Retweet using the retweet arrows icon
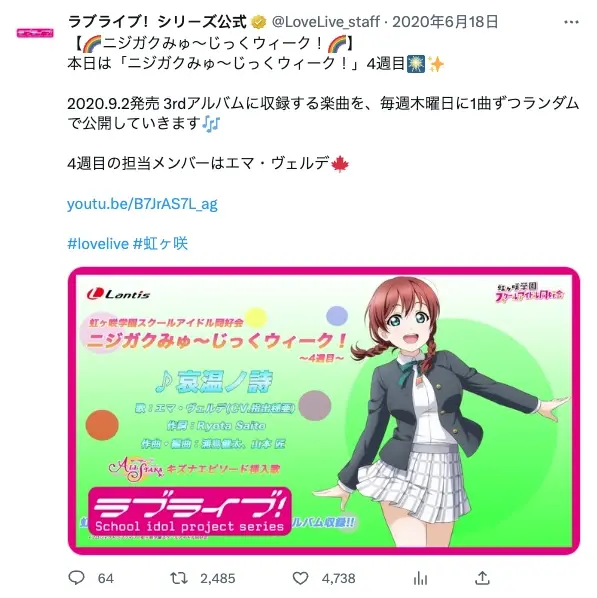The width and height of the screenshot is (597, 598). tap(179, 578)
